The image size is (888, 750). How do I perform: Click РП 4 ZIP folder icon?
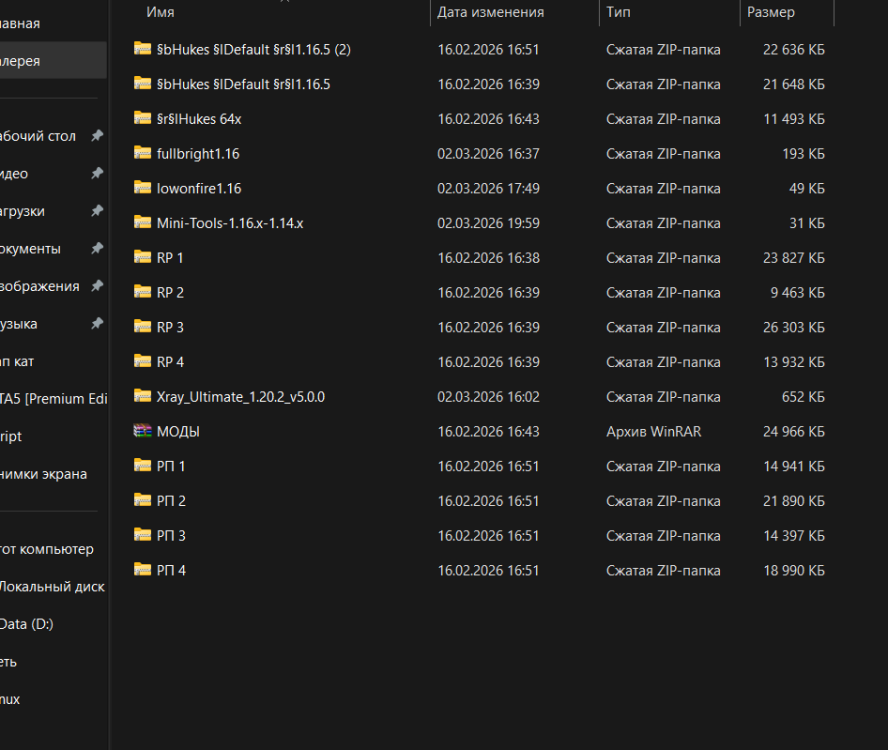point(142,569)
